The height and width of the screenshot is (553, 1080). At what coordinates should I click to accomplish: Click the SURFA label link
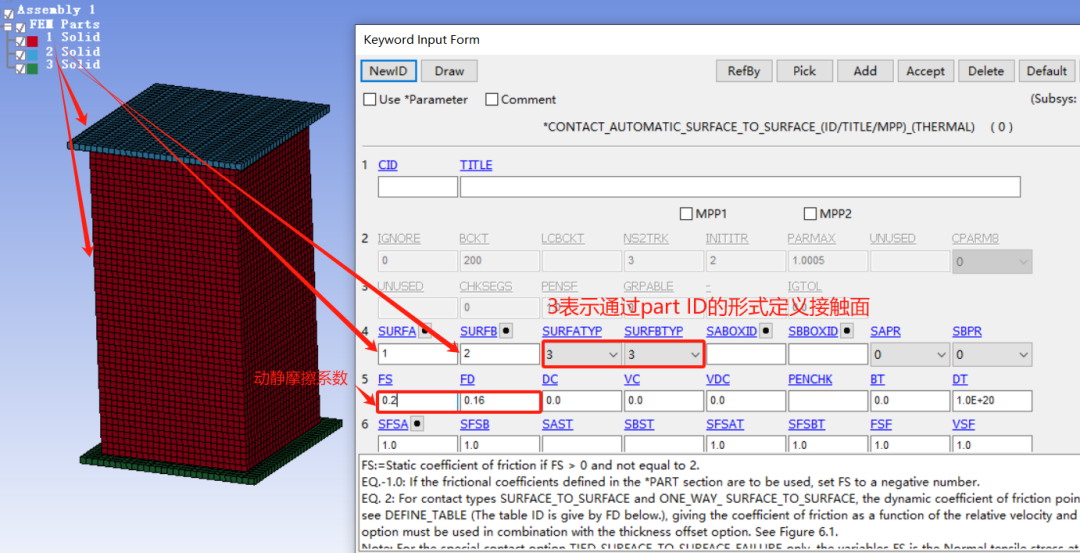[397, 331]
